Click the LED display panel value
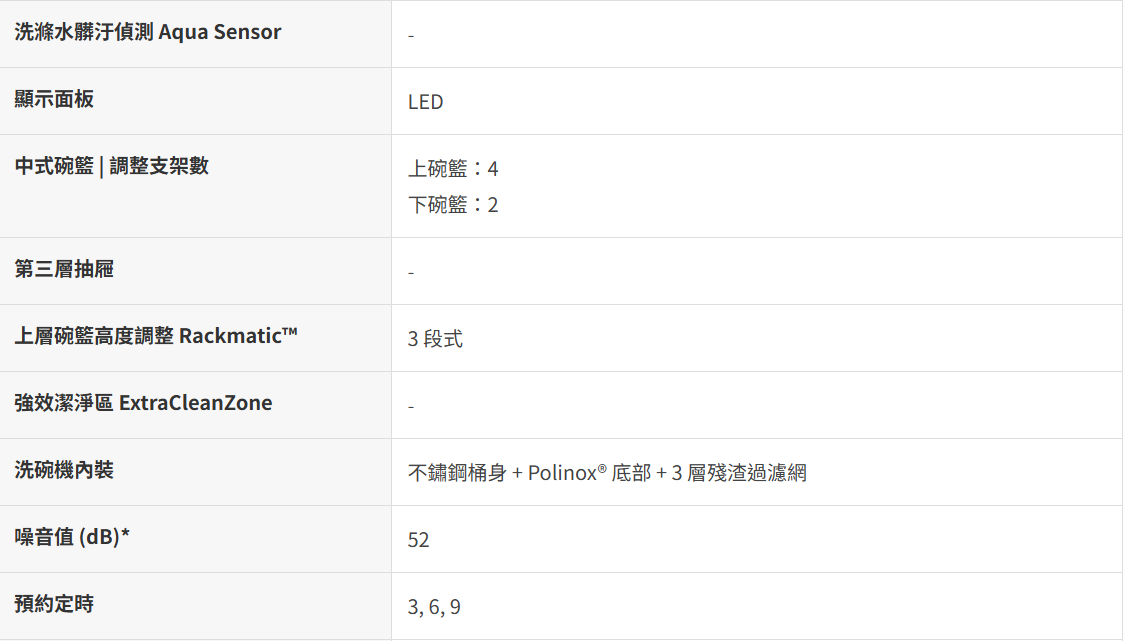The width and height of the screenshot is (1123, 641). [x=425, y=102]
